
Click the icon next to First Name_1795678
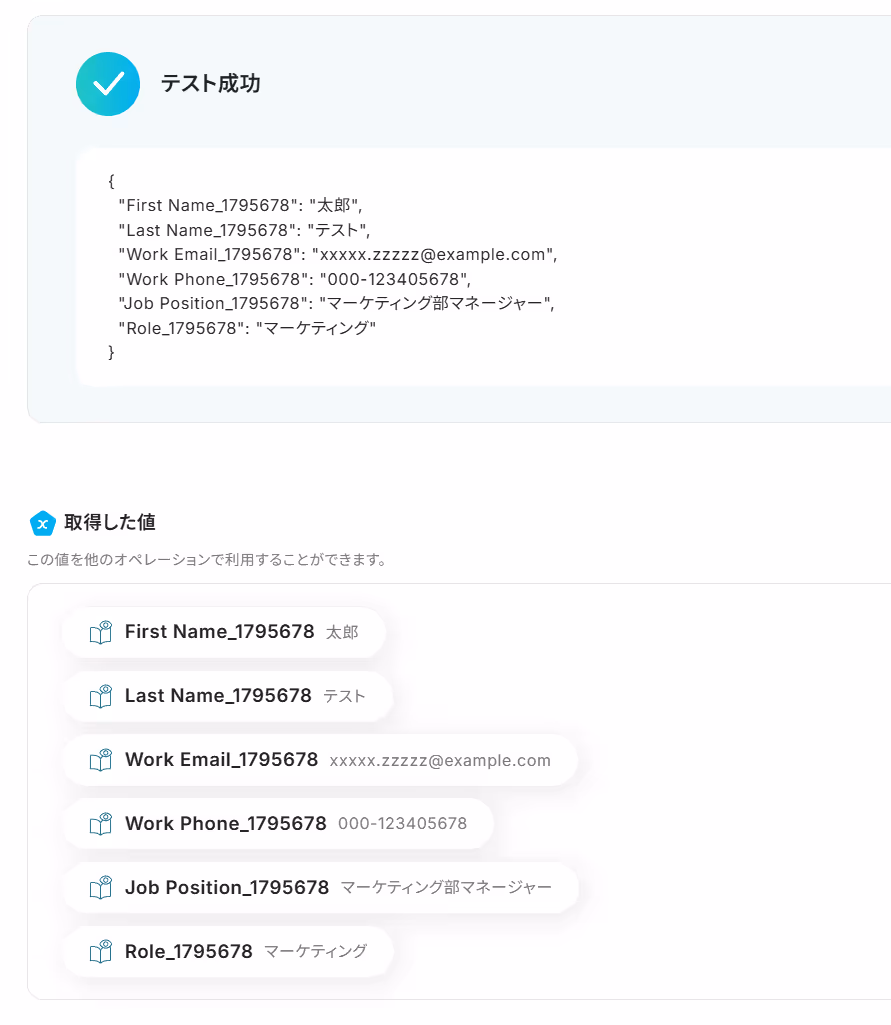101,632
